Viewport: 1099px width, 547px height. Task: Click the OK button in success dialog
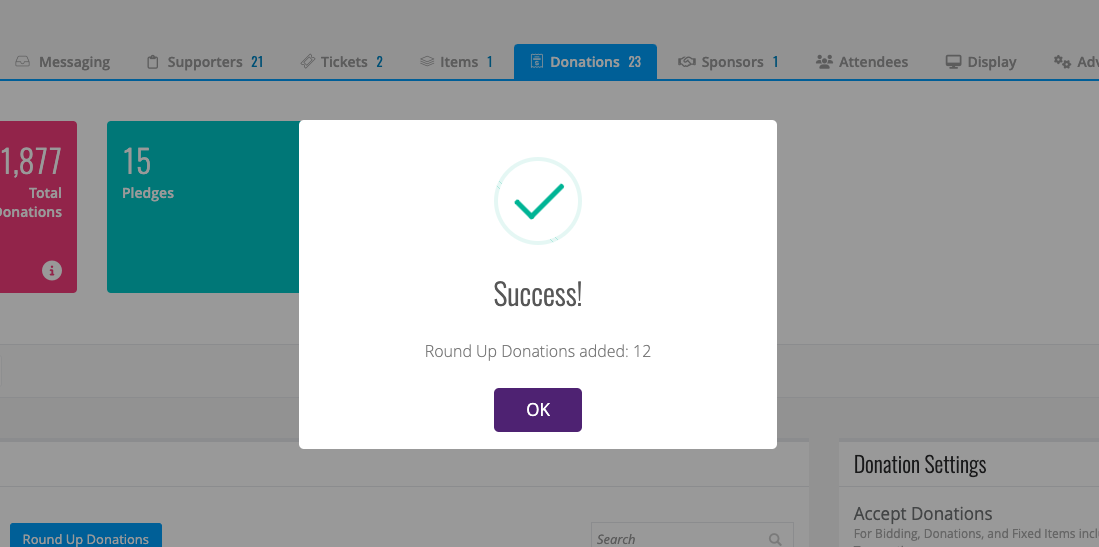click(538, 410)
